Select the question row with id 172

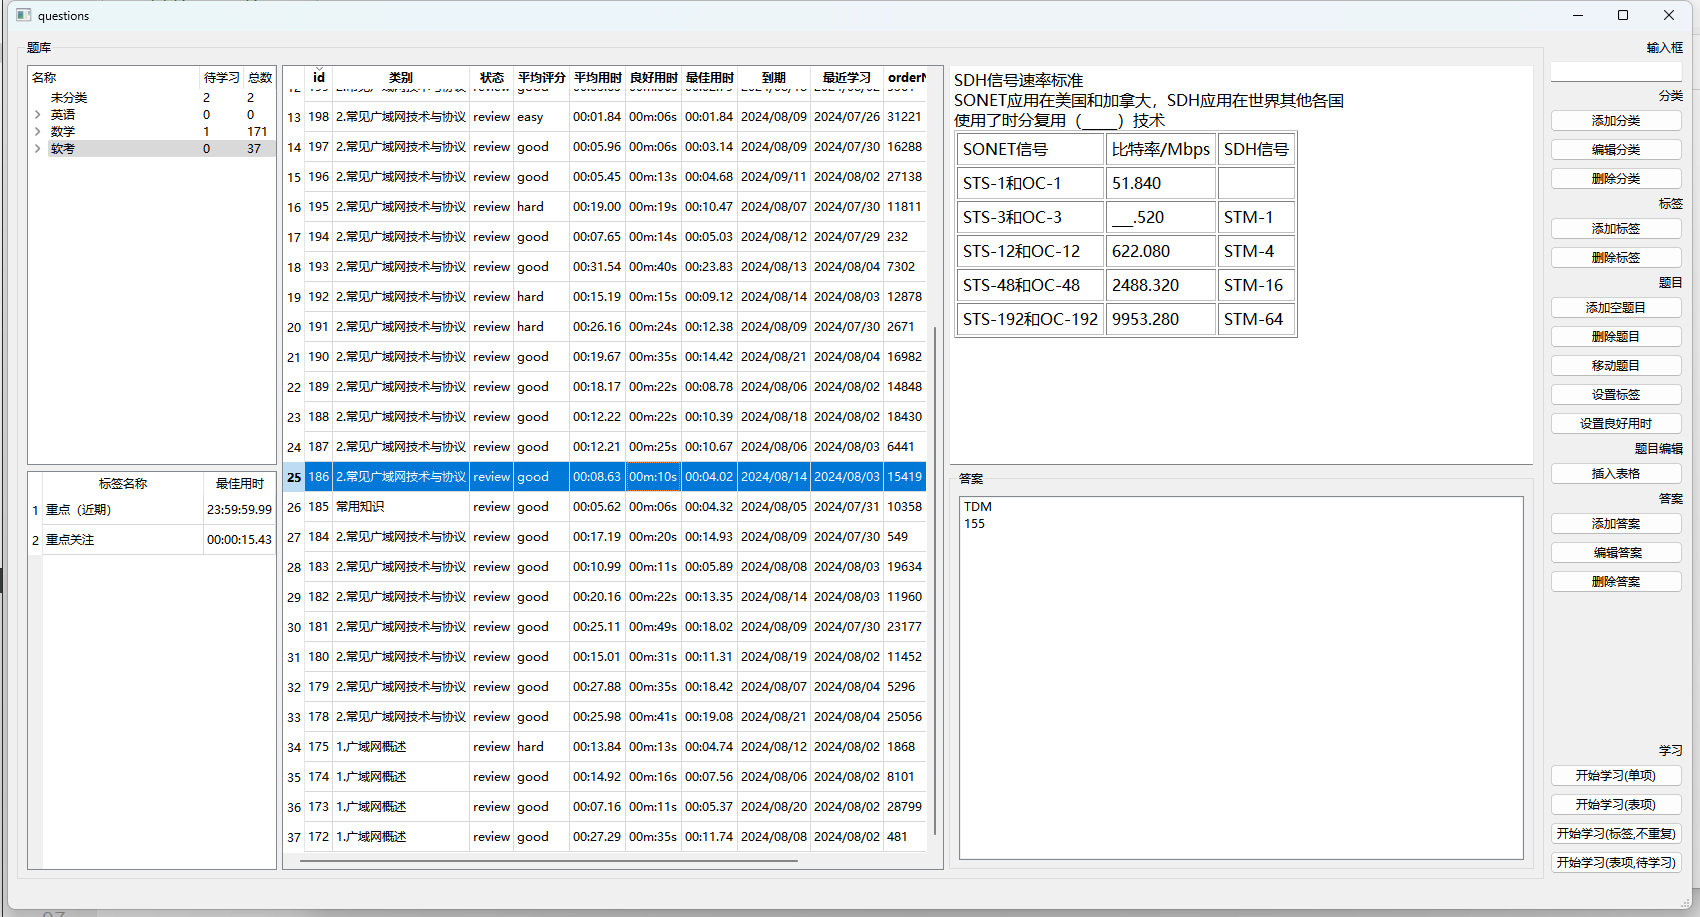[x=606, y=837]
